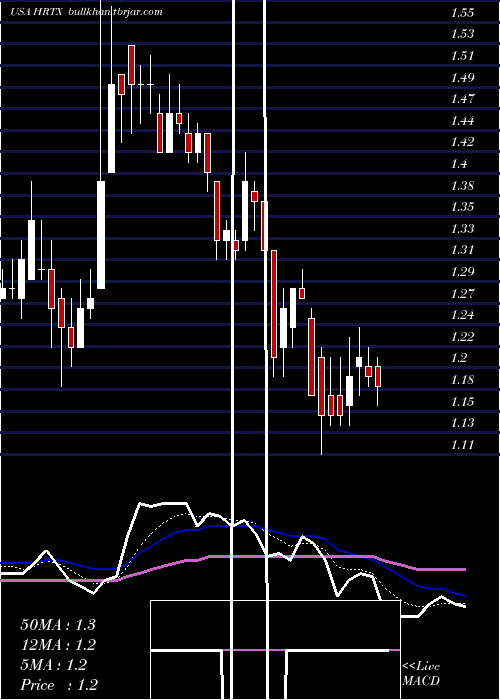Click the 1.49 price level label
This screenshot has height=700, width=500.
coord(462,78)
